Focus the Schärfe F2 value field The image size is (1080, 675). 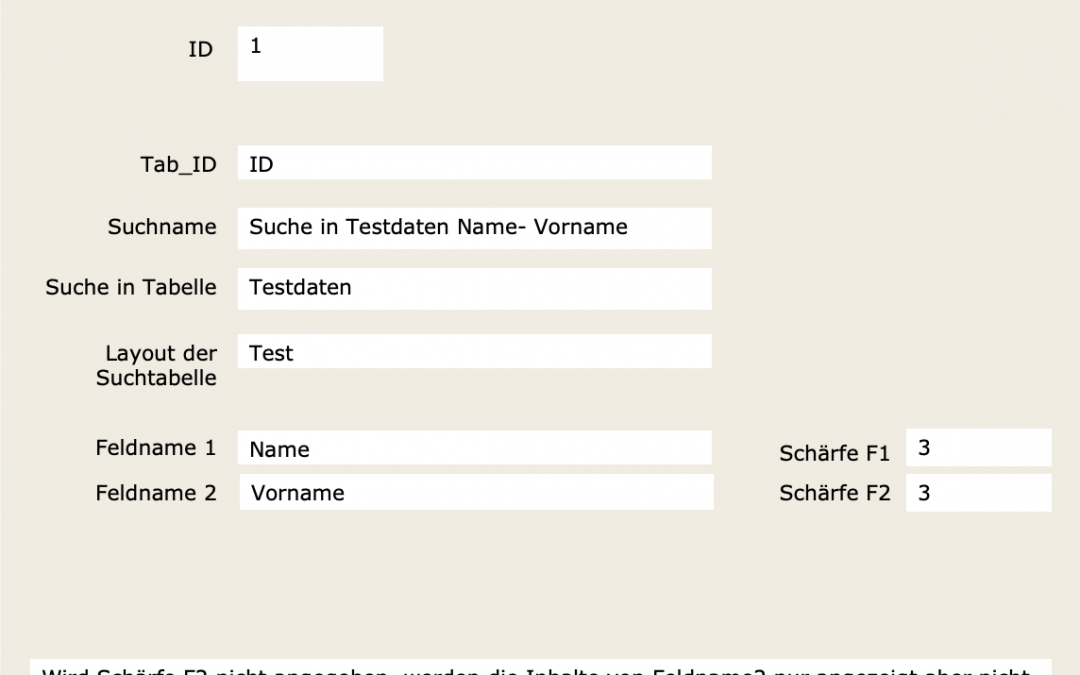(978, 493)
